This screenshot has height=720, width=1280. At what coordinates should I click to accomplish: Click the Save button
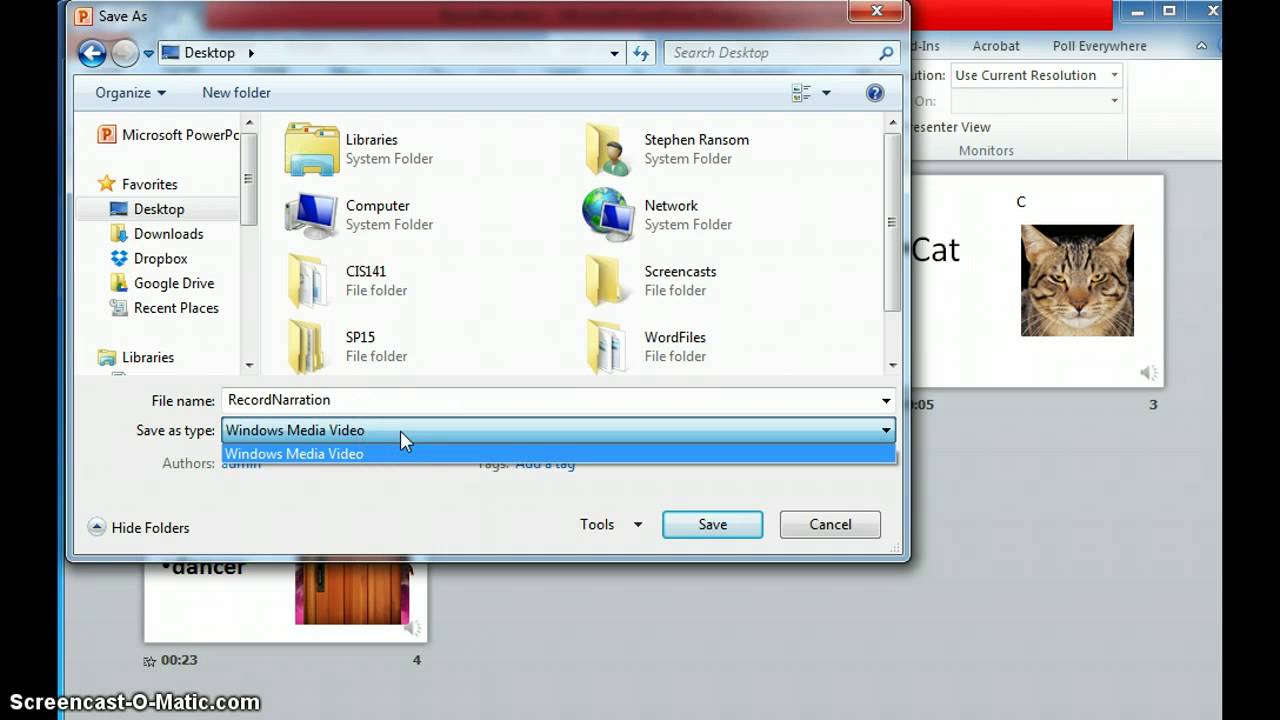point(712,524)
